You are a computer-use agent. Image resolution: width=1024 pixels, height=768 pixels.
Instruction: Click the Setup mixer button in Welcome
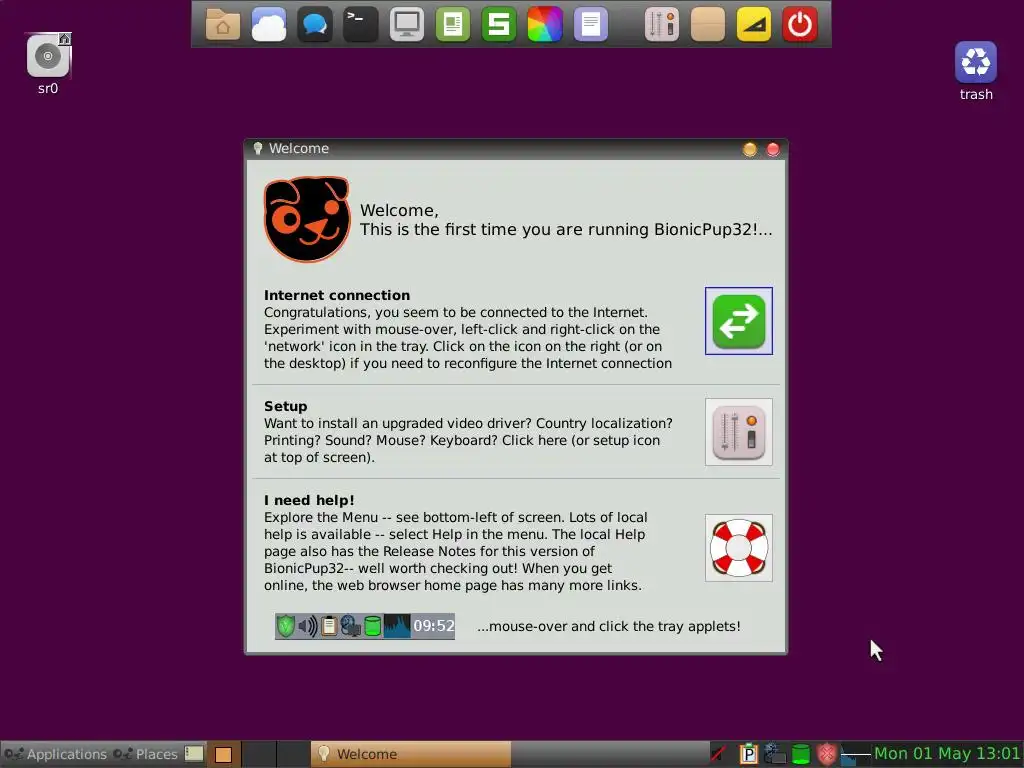(739, 432)
